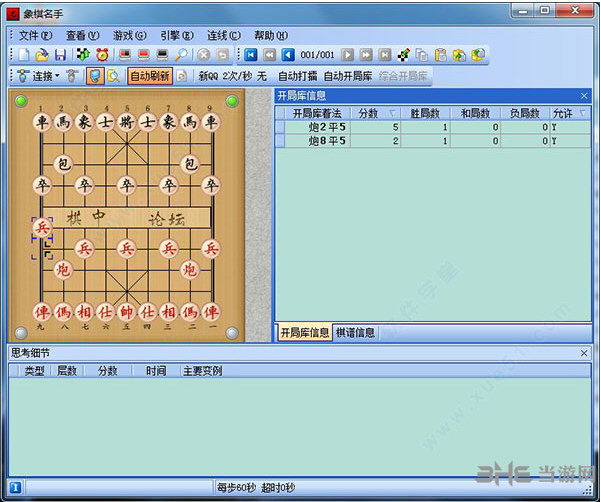
Task: Click the 2次/秒 refresh rate
Action: pyautogui.click(x=237, y=76)
